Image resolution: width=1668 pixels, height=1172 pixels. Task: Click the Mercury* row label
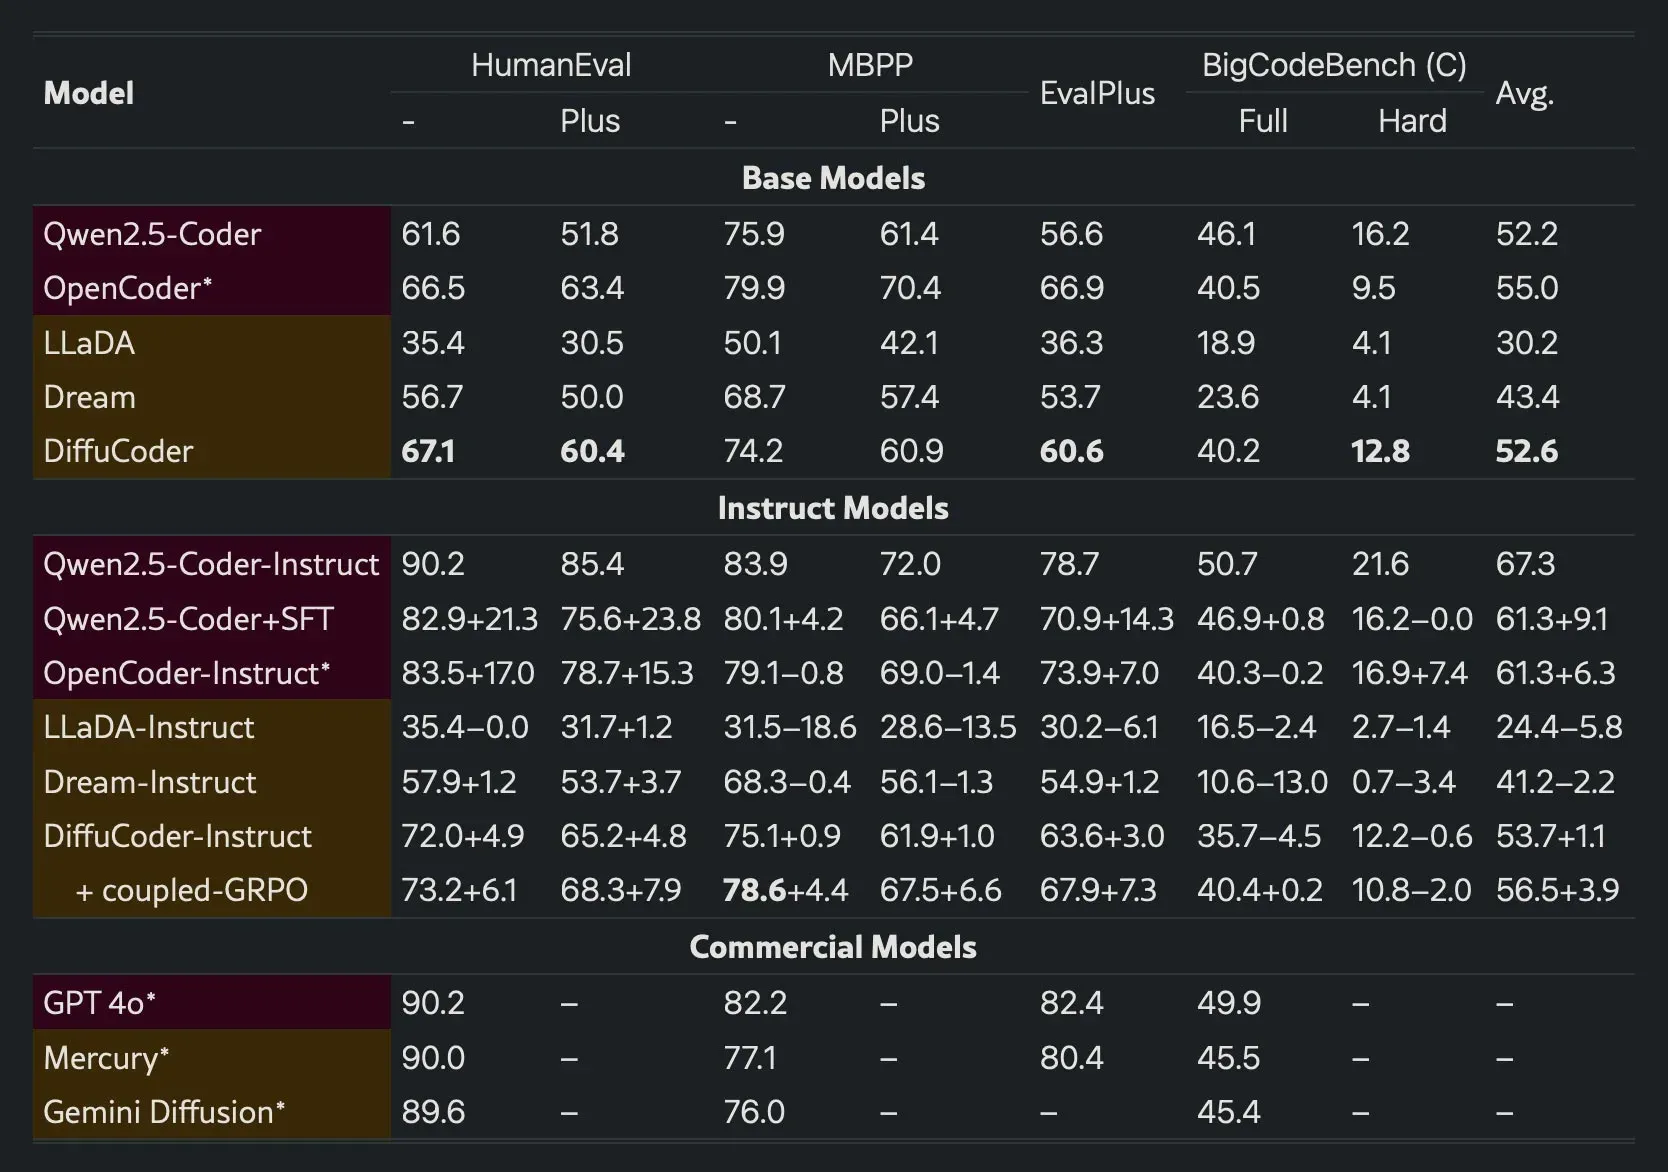[x=106, y=1058]
